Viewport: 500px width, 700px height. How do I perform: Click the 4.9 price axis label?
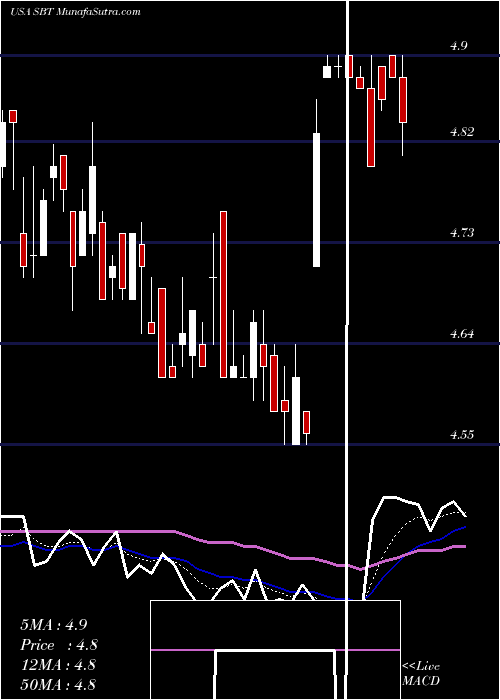pyautogui.click(x=458, y=46)
